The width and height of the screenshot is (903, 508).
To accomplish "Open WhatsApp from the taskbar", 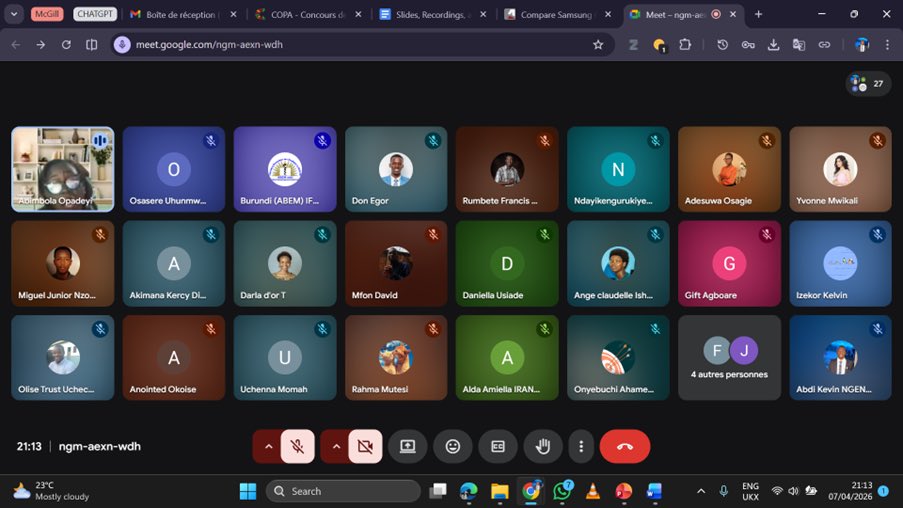I will (562, 491).
